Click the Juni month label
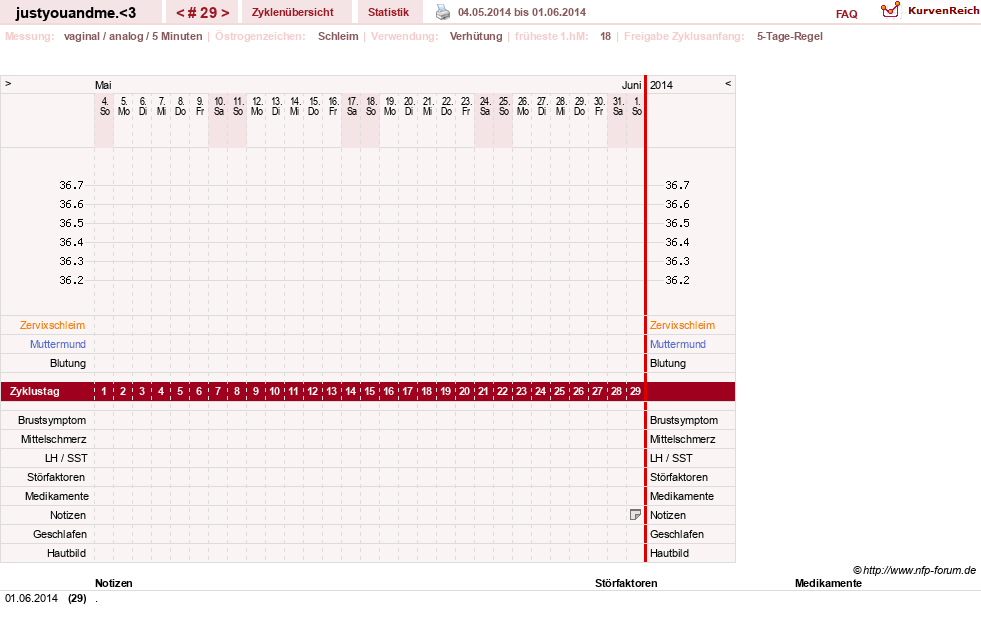Viewport: 981px width, 622px height. pos(631,85)
